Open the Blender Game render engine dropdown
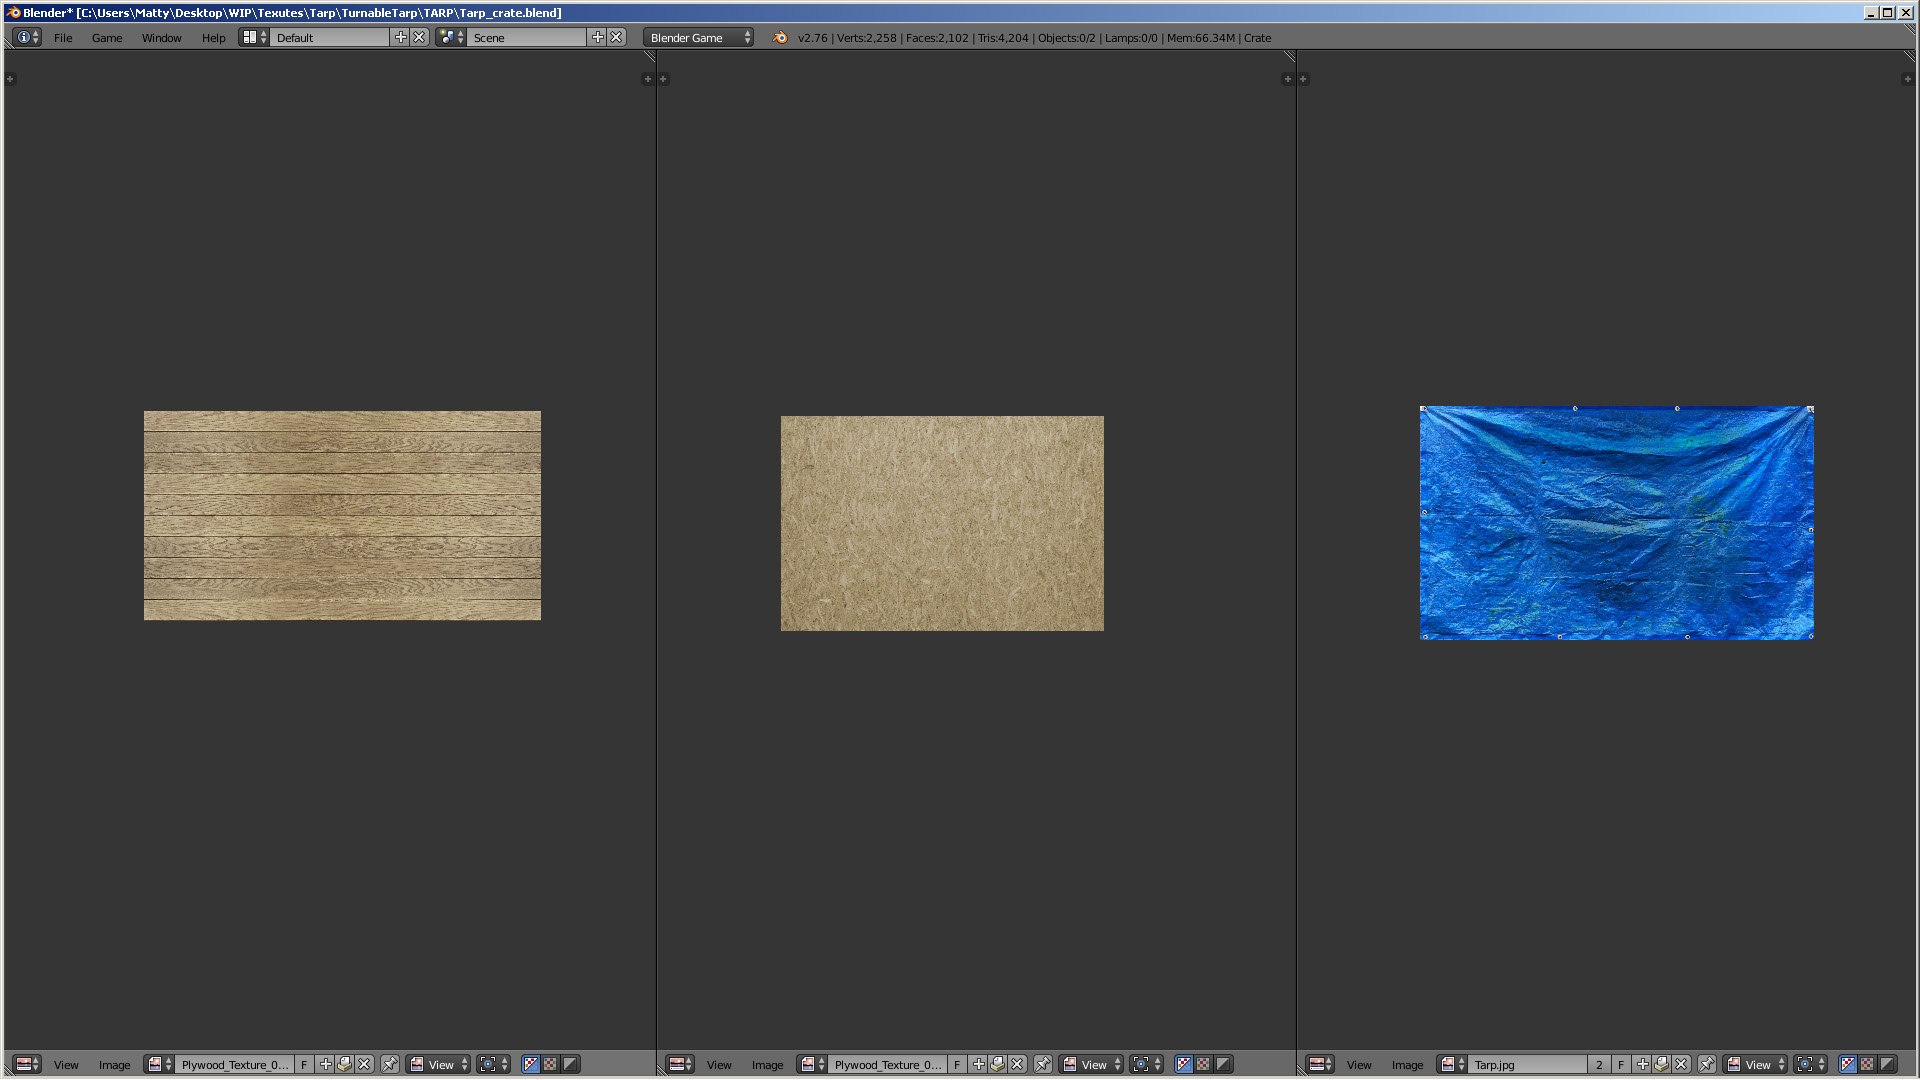The width and height of the screenshot is (1920, 1080). (698, 38)
